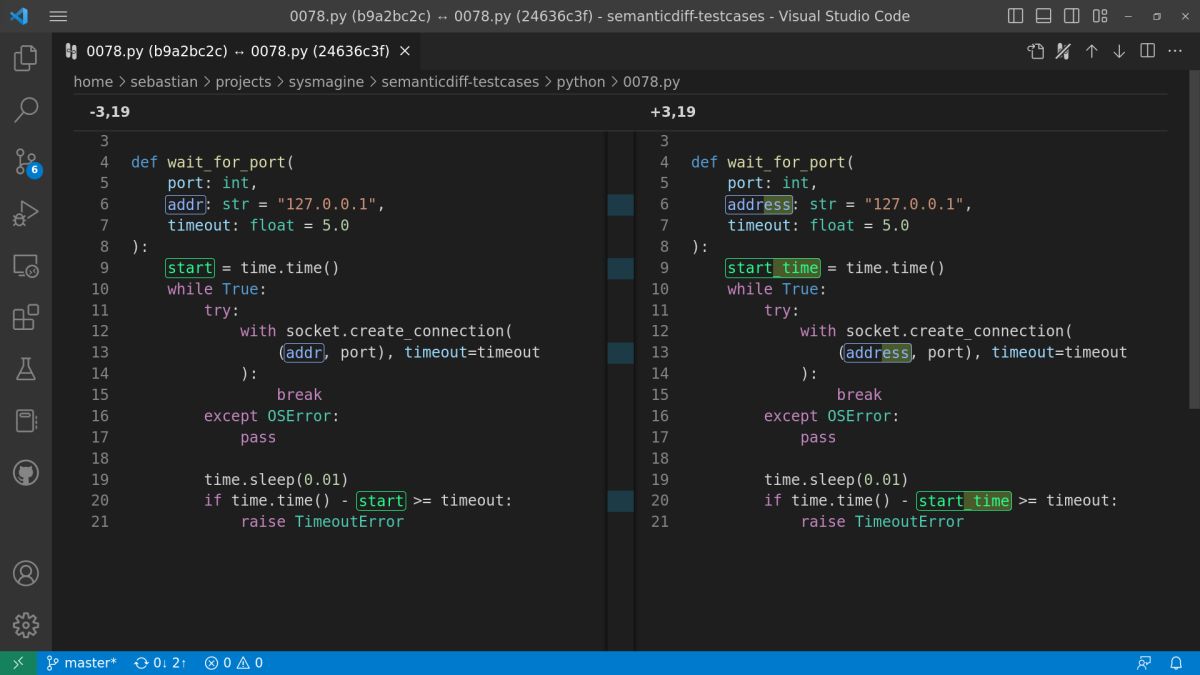Open the Run and Debug view
This screenshot has height=675, width=1200.
coord(26,213)
